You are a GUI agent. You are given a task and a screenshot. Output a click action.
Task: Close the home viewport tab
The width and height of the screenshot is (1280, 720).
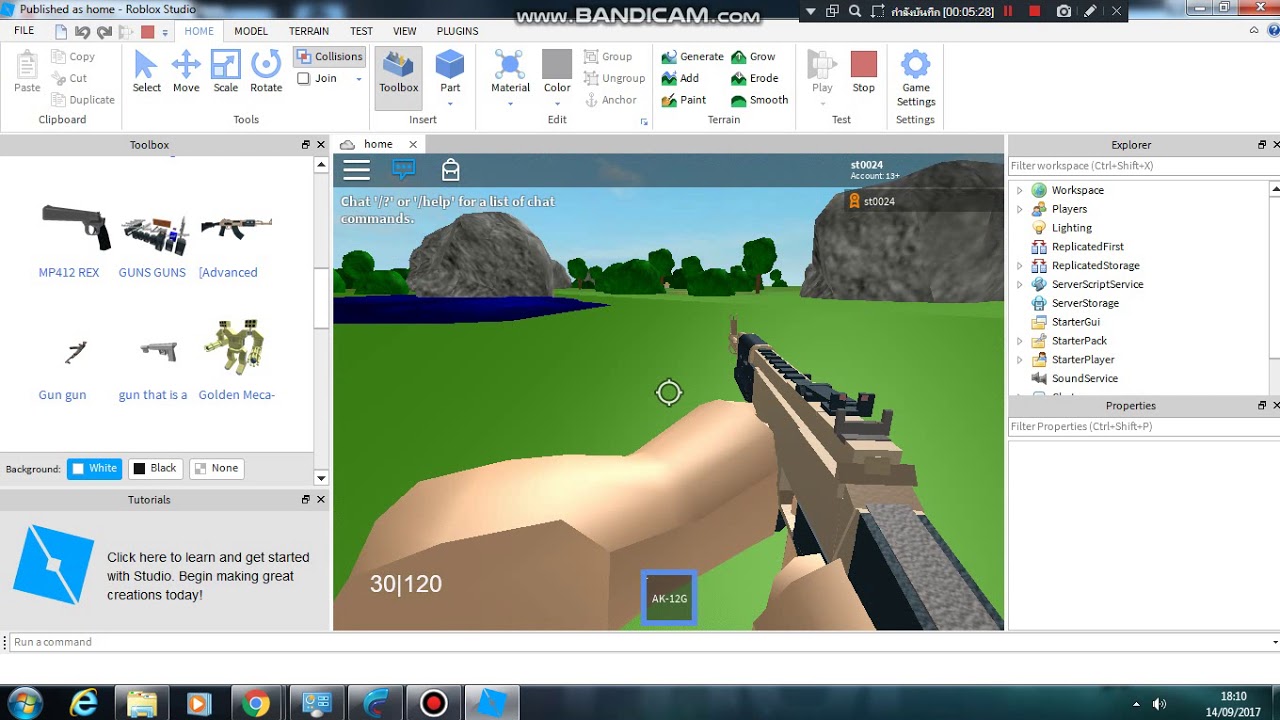point(413,144)
